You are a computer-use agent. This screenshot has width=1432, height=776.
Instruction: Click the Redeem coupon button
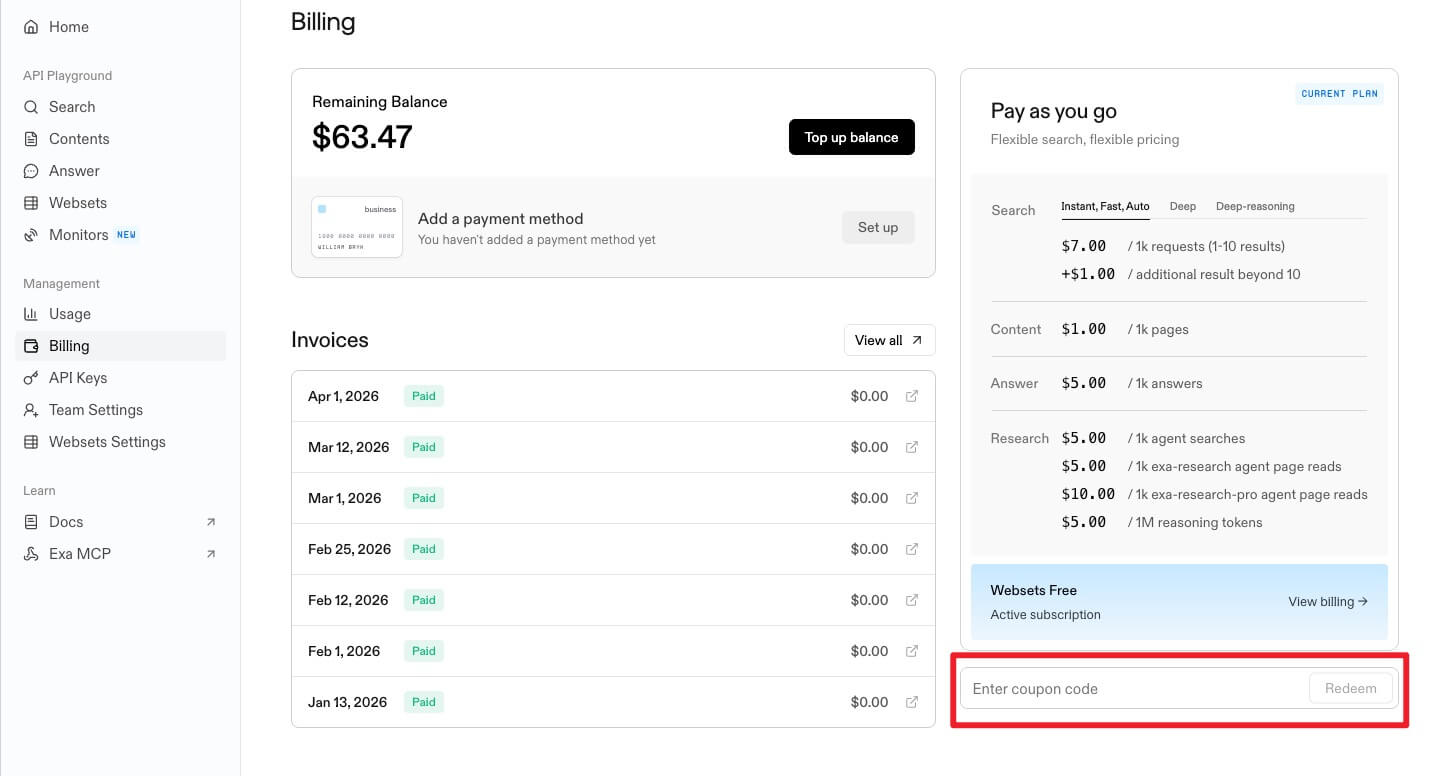[1350, 688]
